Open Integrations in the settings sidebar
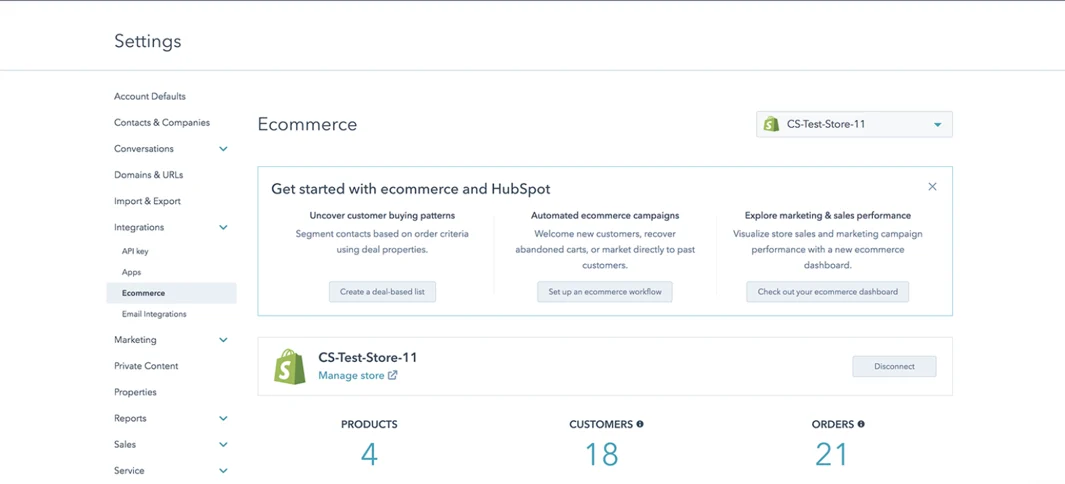Screen dimensions: 1065x484 point(139,227)
